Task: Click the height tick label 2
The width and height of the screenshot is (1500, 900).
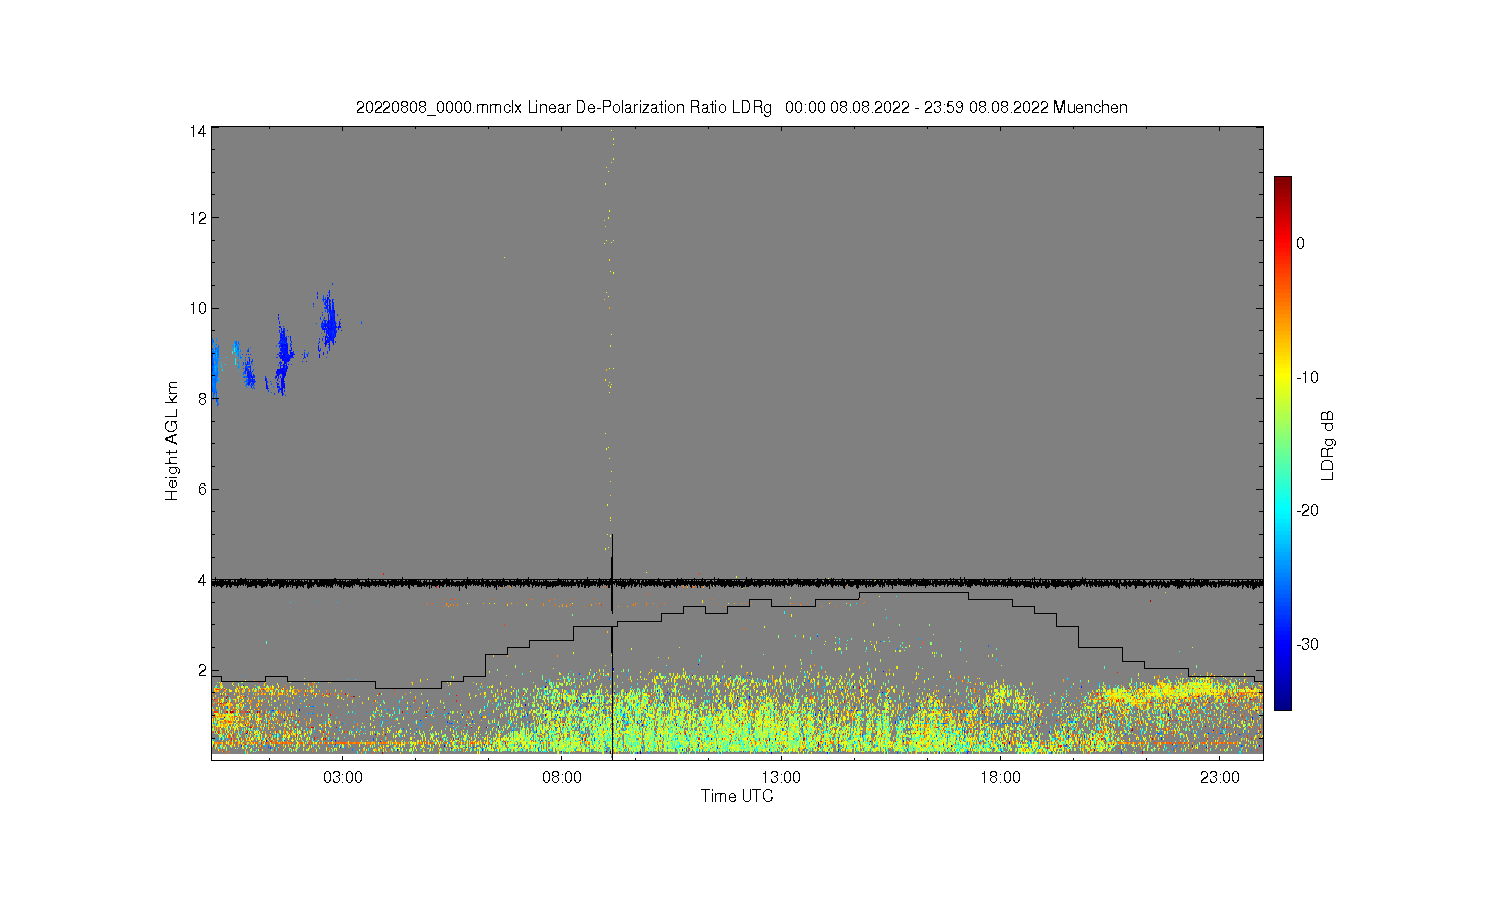Action: point(202,670)
